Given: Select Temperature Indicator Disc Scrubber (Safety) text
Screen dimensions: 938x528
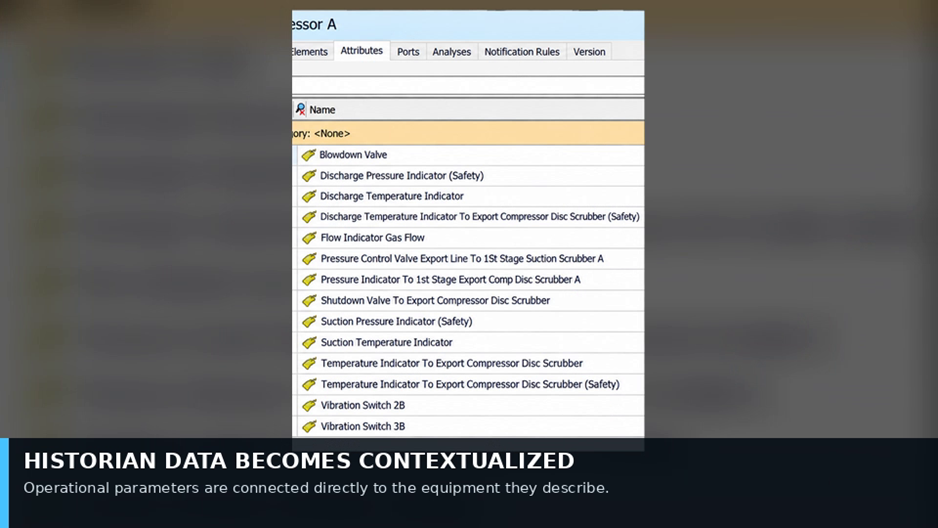Looking at the screenshot, I should point(470,384).
